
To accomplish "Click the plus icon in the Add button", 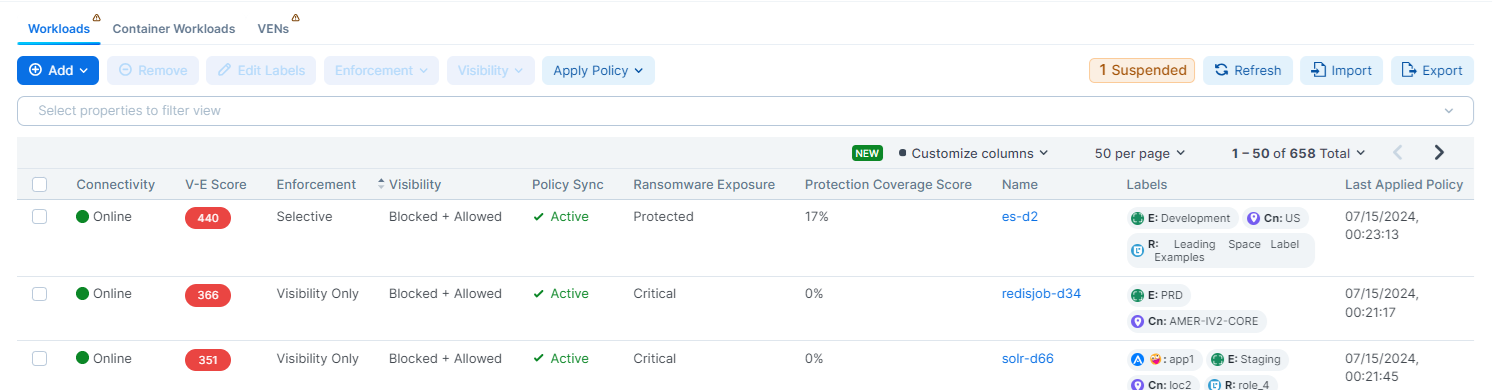I will [35, 70].
